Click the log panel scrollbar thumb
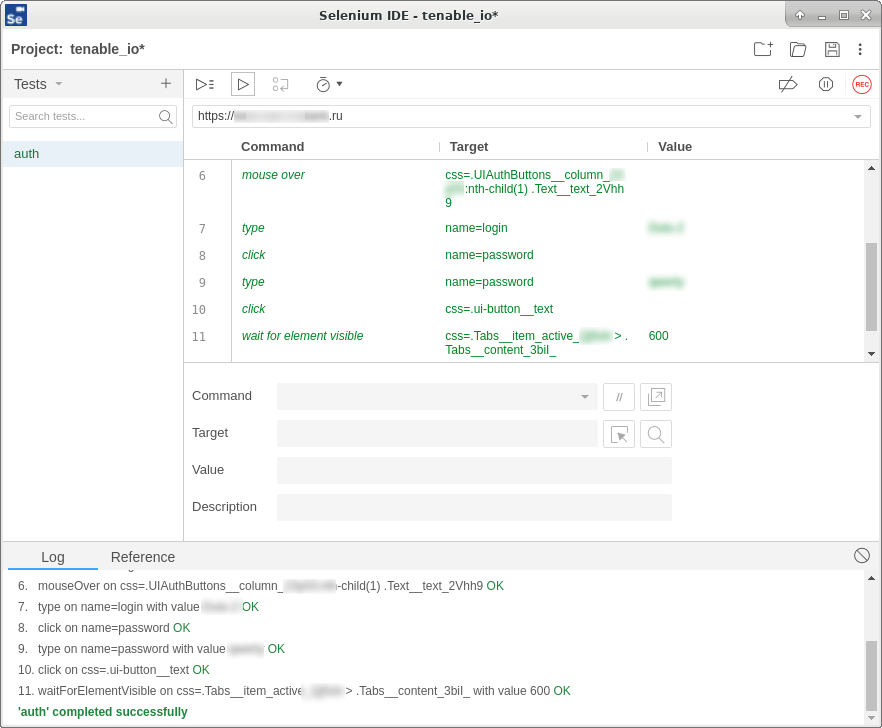 tap(871, 676)
